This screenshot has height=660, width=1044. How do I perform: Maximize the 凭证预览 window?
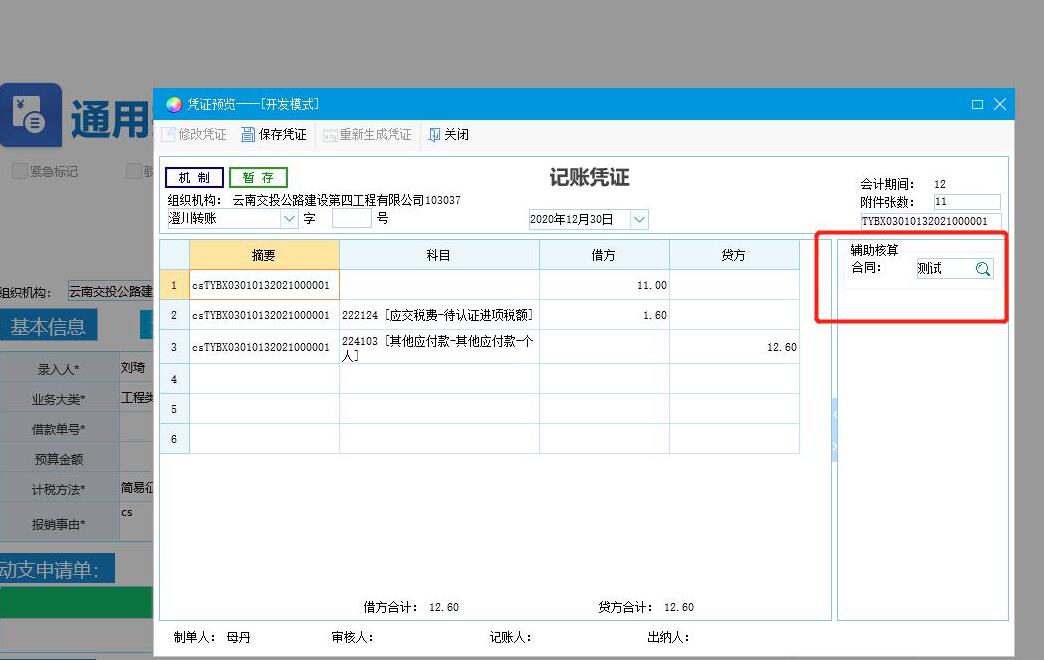coord(977,104)
